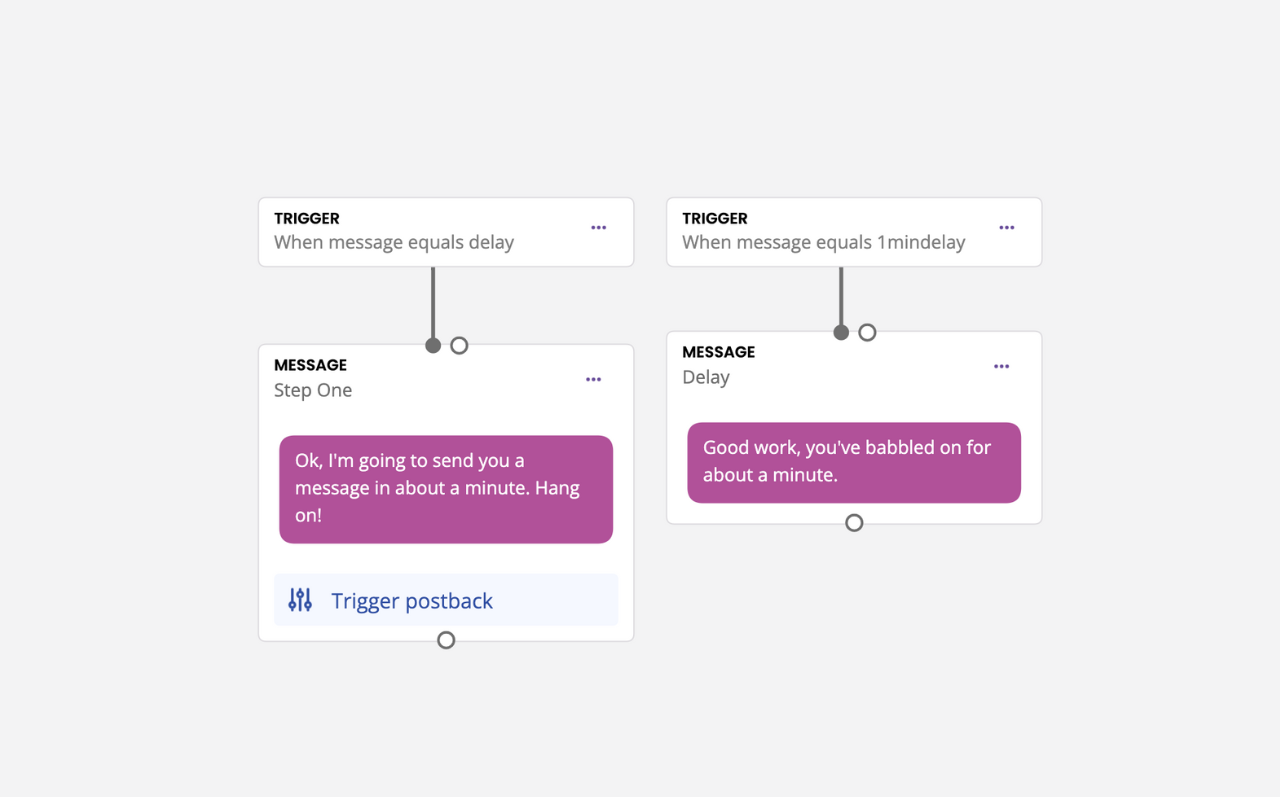Screen dimensions: 1280x797
Task: Click hollow input port atop Step One card
Action: pyautogui.click(x=459, y=345)
